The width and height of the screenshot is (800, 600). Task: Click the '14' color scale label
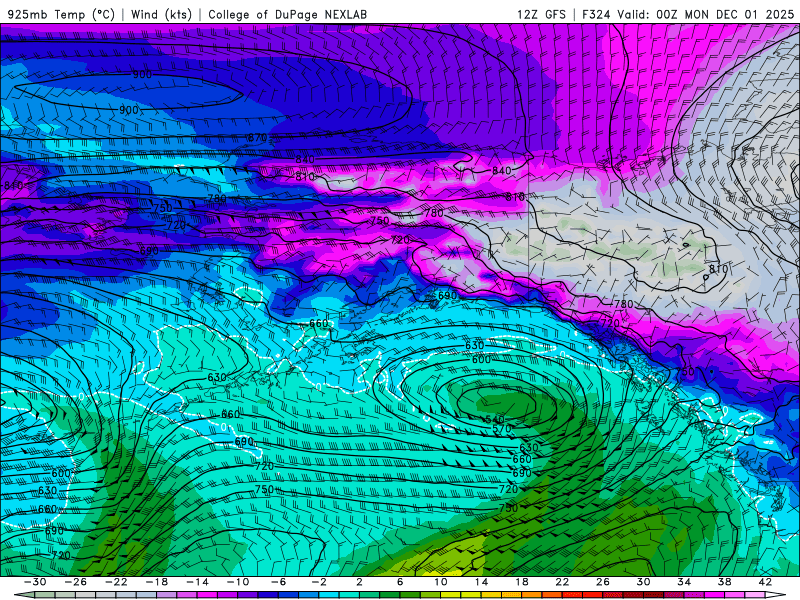[x=481, y=582]
